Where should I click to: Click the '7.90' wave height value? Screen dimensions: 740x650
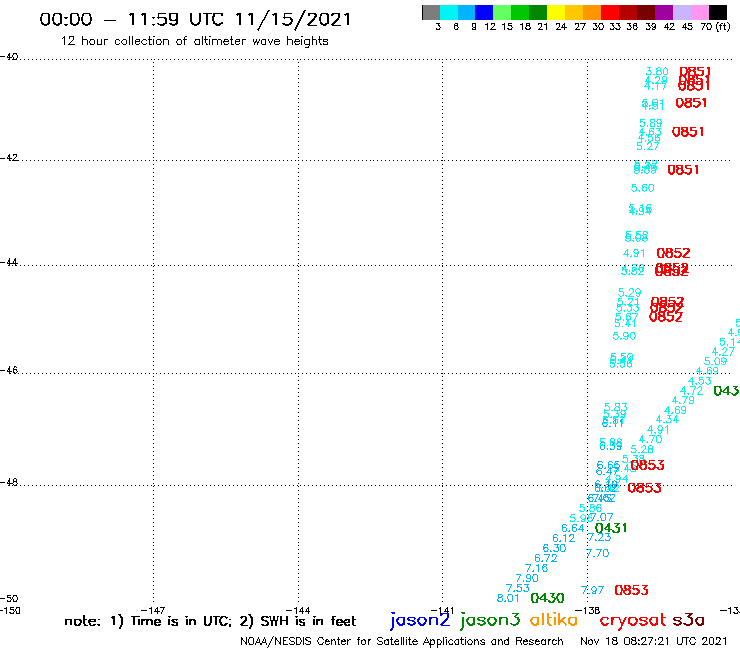(527, 578)
